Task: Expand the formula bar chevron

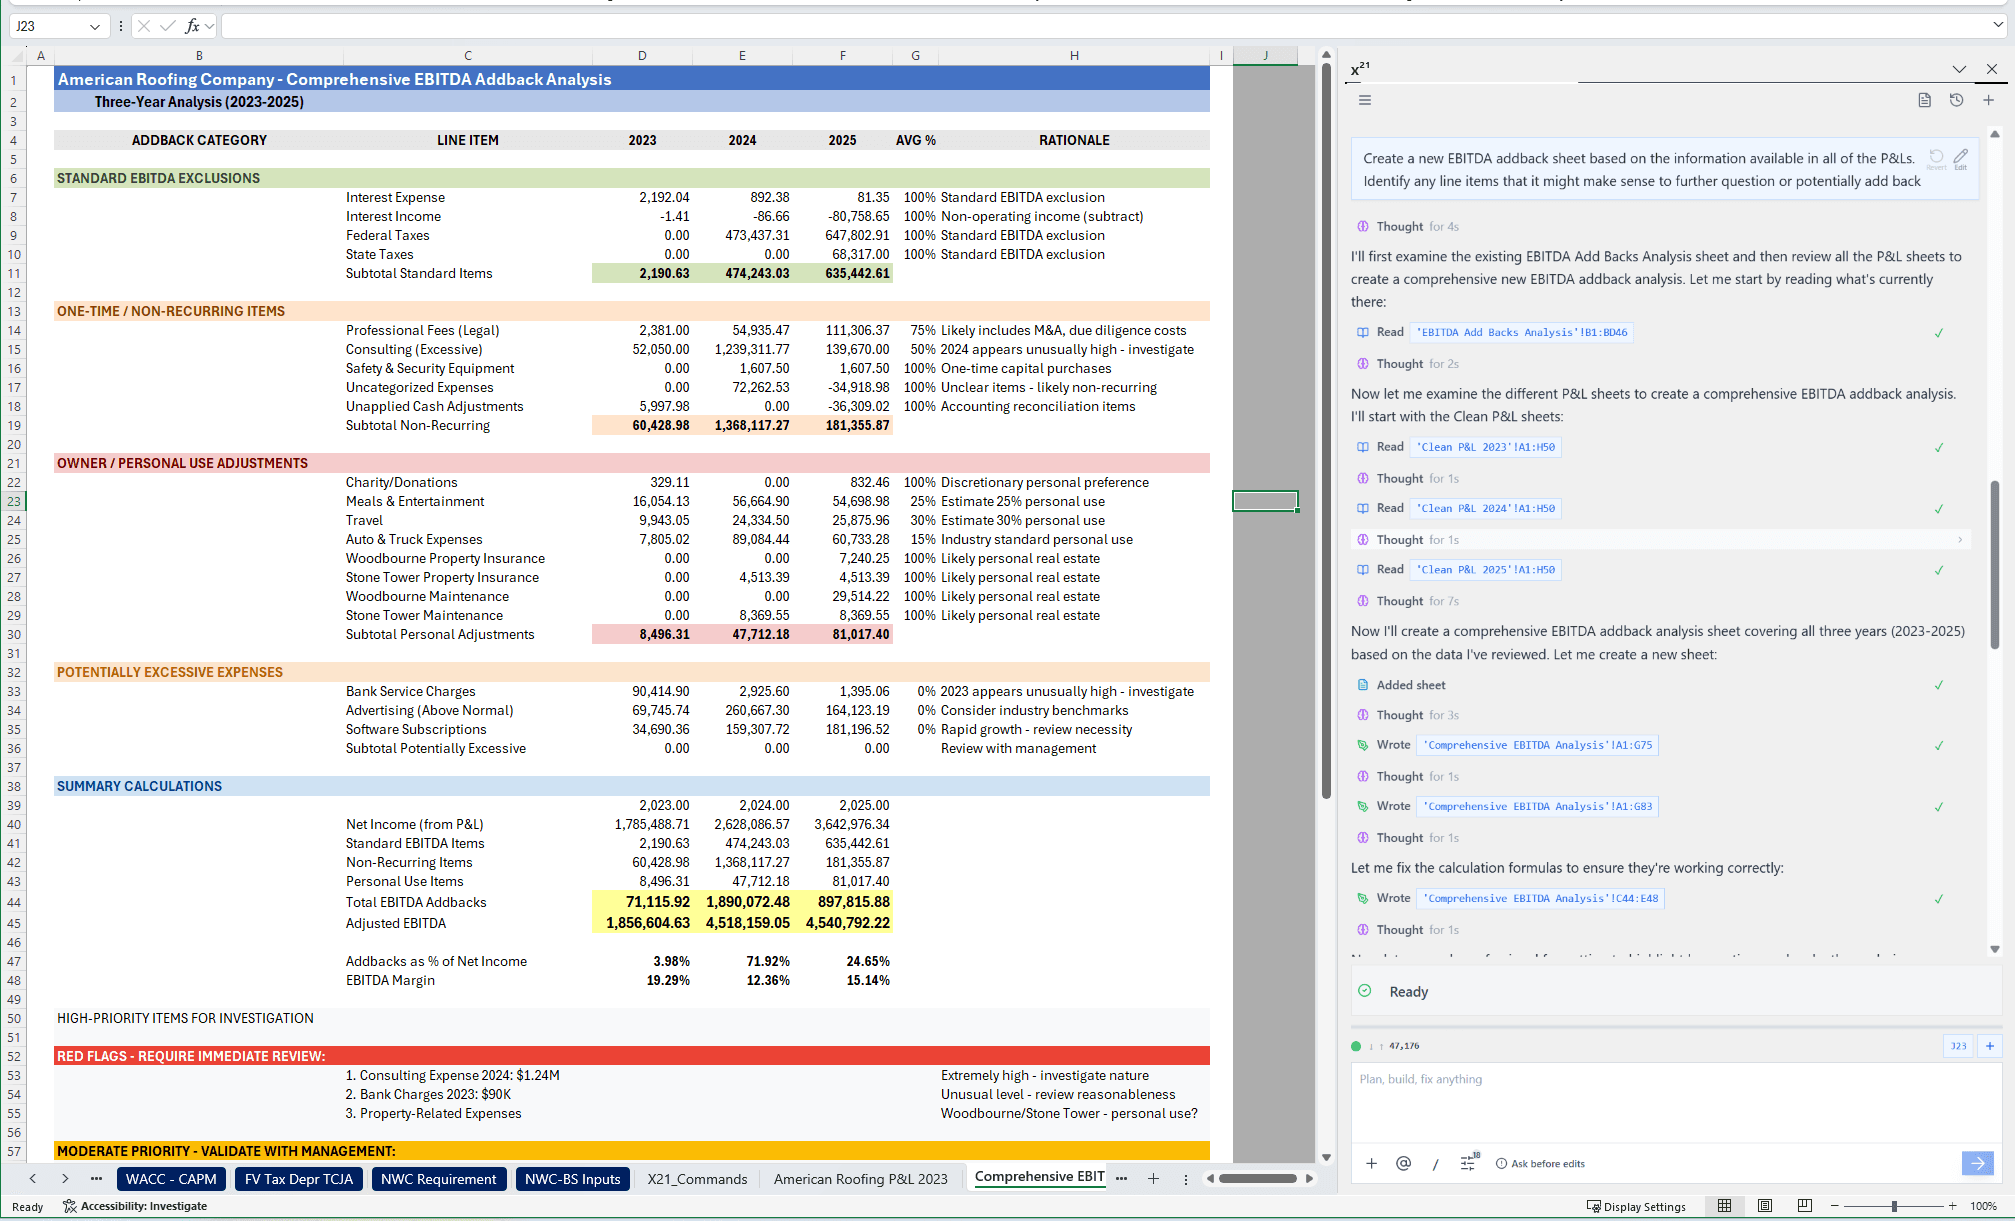Action: 1998,26
